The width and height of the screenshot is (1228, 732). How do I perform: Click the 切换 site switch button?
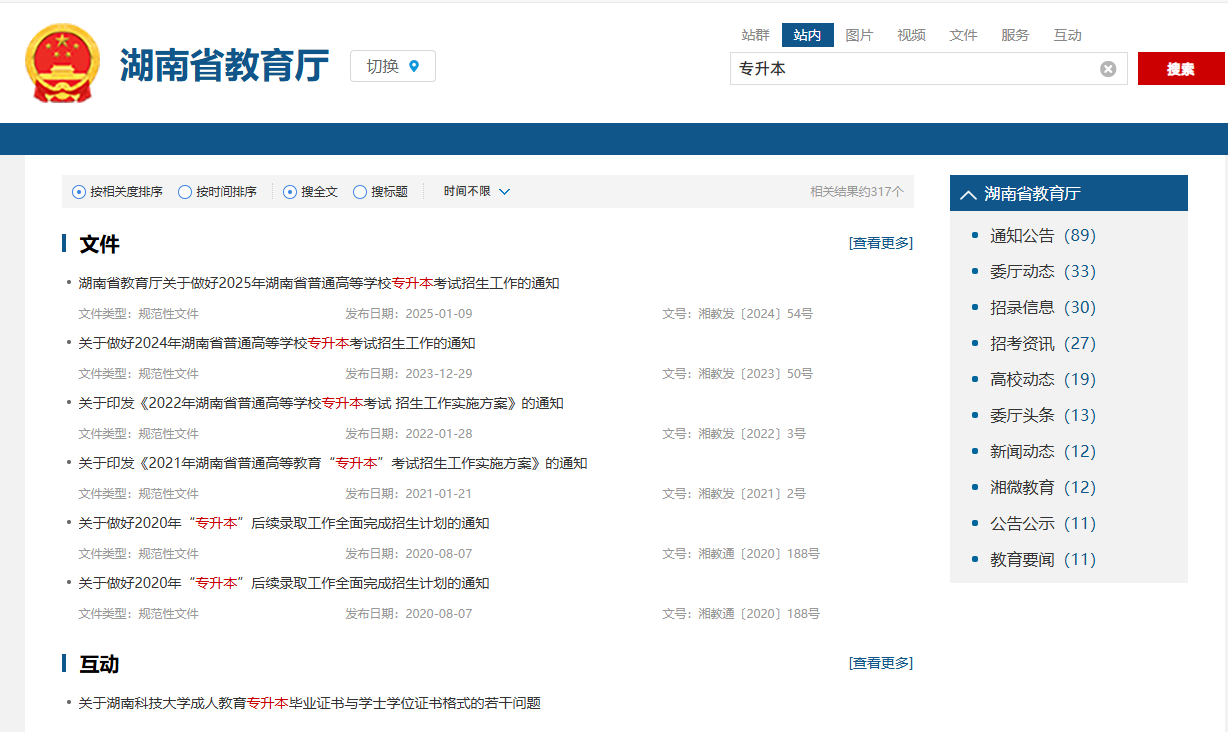click(x=393, y=66)
